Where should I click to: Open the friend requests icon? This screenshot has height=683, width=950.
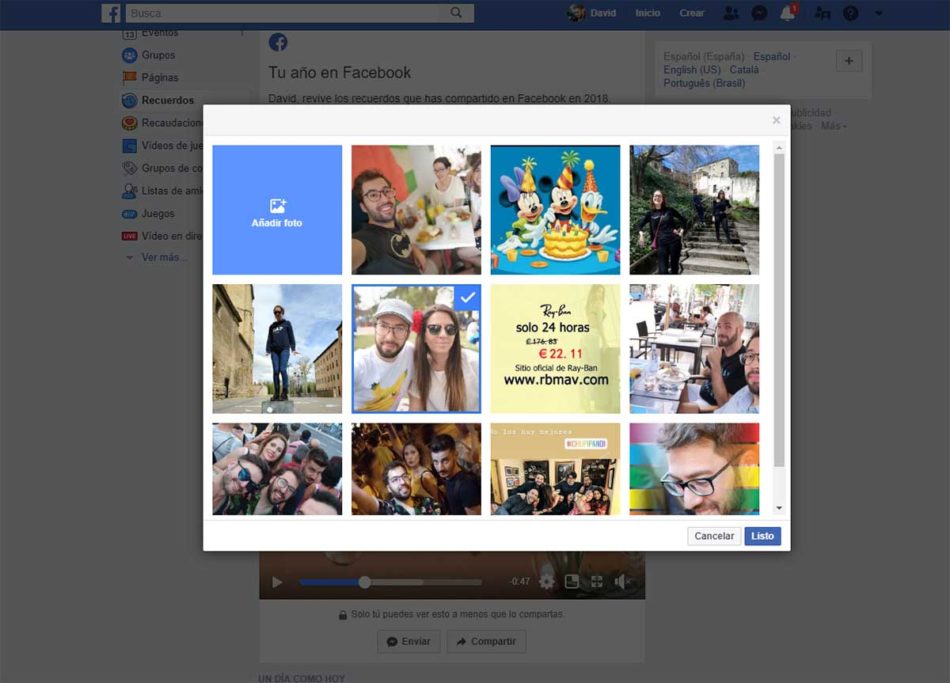coord(731,13)
